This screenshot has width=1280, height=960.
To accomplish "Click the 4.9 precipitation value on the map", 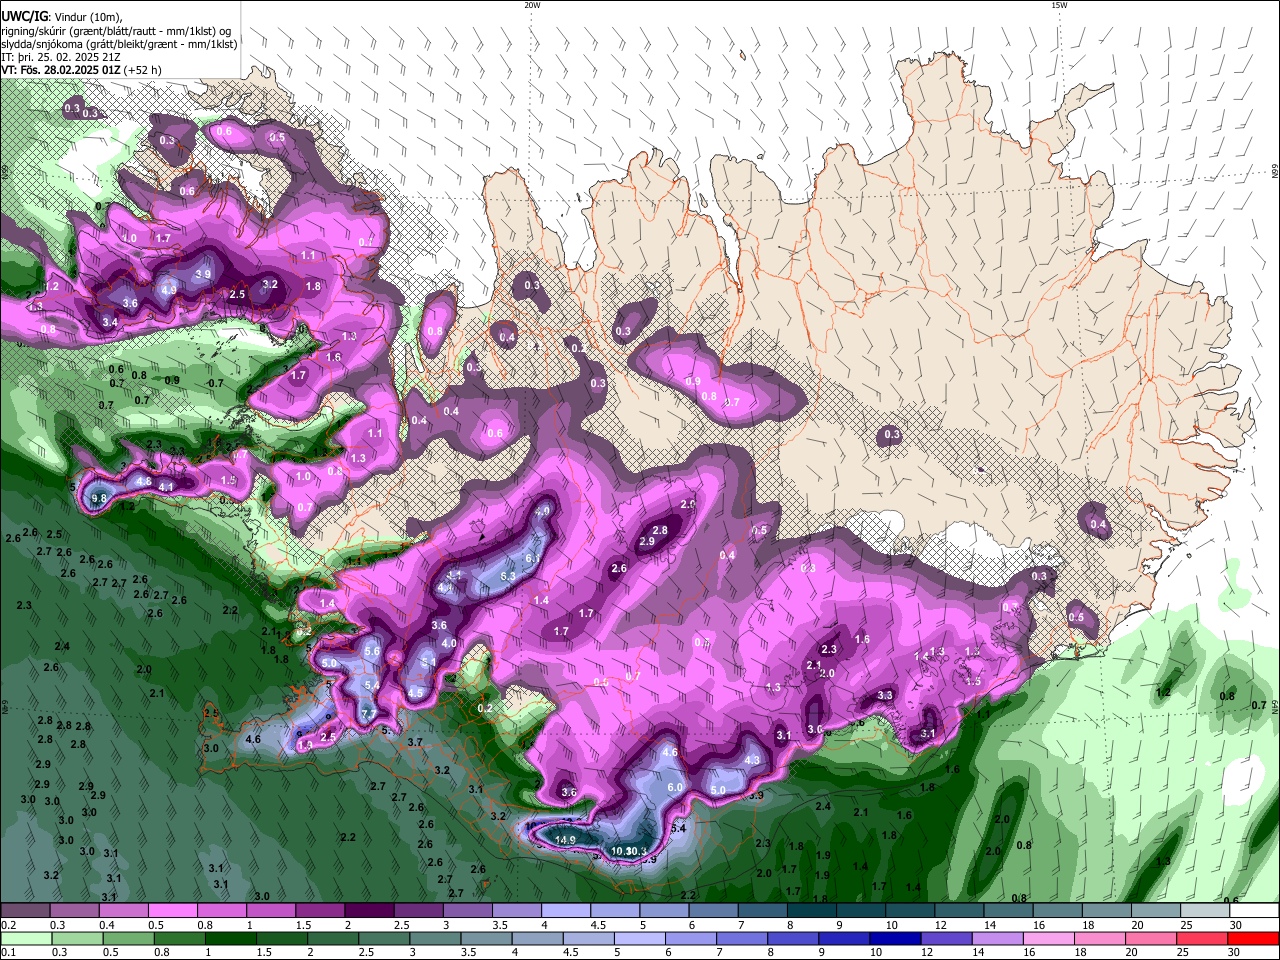I will point(169,290).
